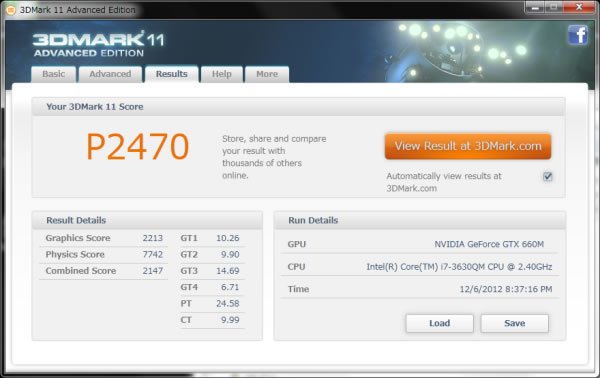
Task: Toggle the auto view results checkbox
Action: tap(548, 176)
